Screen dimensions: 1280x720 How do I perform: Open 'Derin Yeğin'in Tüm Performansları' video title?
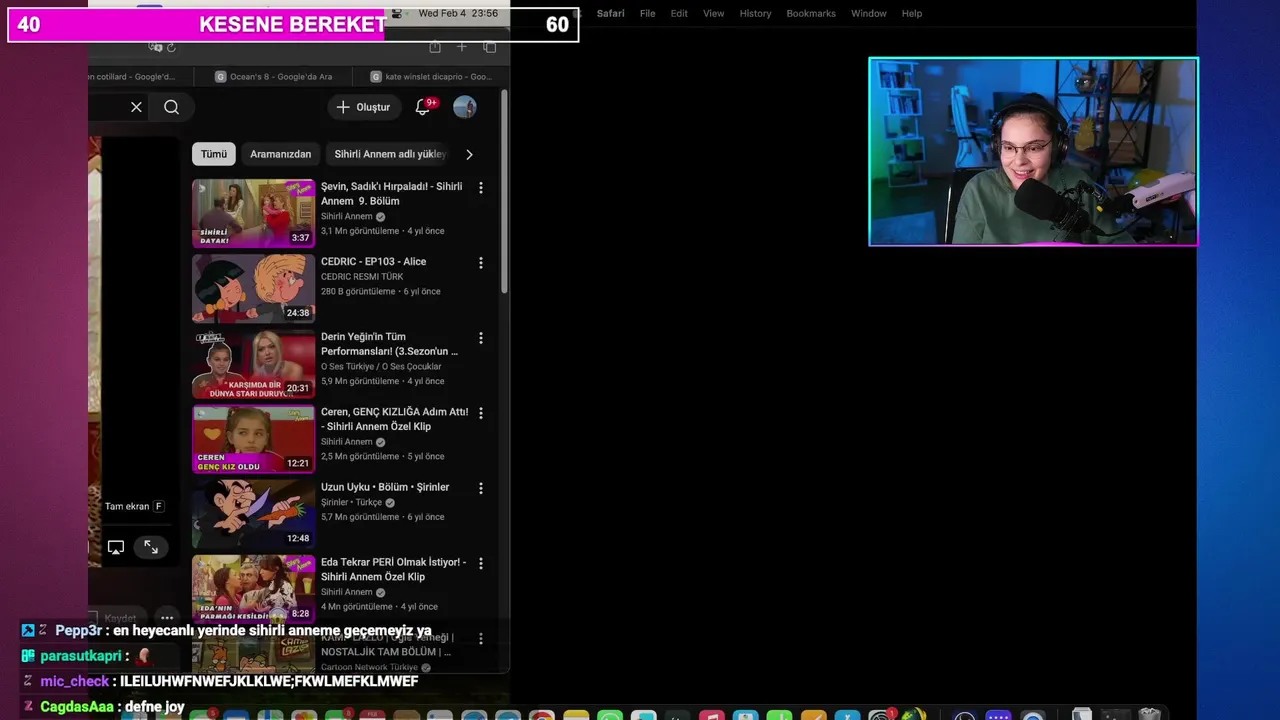389,344
